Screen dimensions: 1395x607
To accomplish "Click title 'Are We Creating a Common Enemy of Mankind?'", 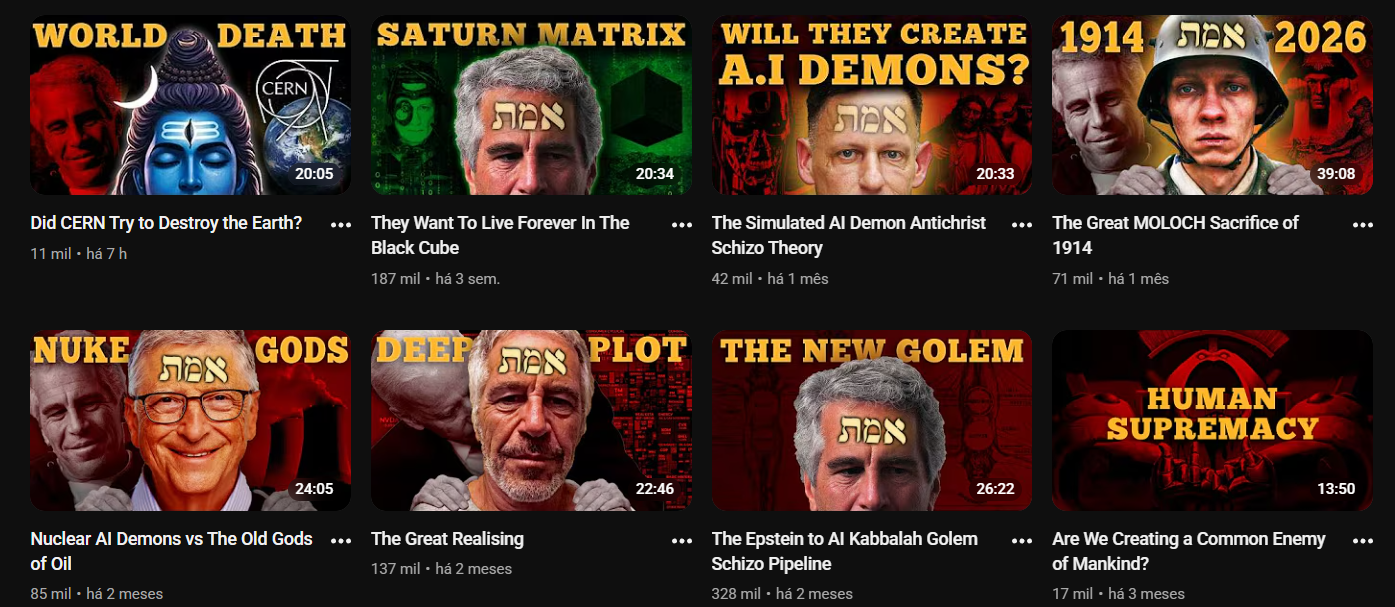I will pyautogui.click(x=1189, y=551).
